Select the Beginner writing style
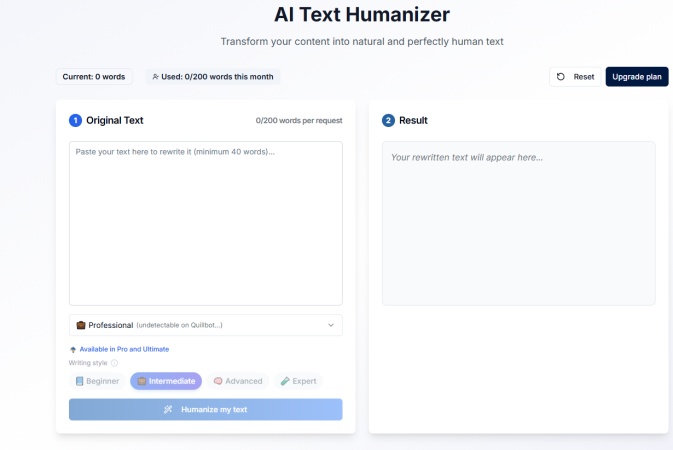The height and width of the screenshot is (450, 673). (x=97, y=381)
